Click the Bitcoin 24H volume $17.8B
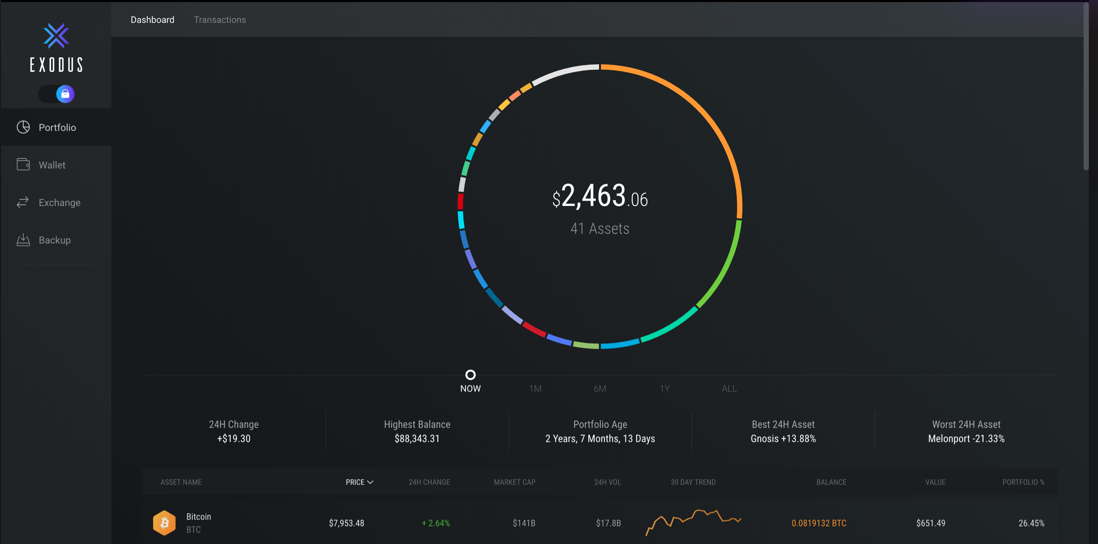Screen dimensions: 1098x544 pyautogui.click(x=608, y=523)
